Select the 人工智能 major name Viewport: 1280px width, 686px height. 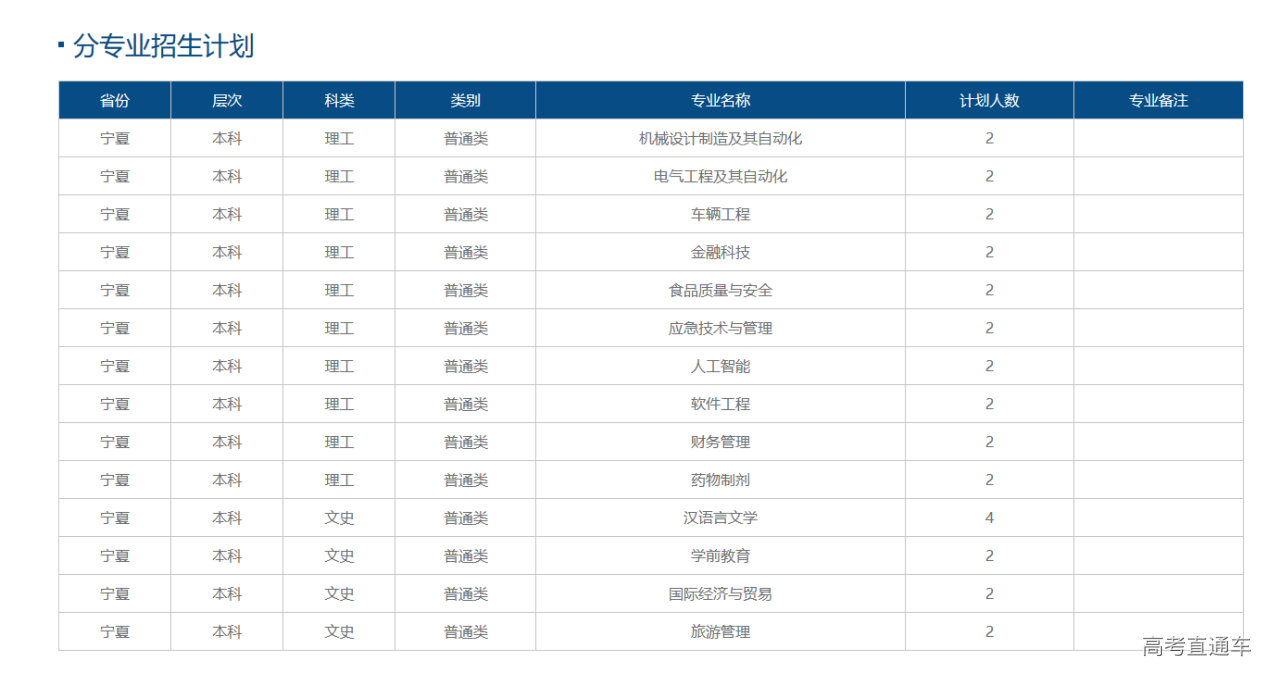[720, 366]
